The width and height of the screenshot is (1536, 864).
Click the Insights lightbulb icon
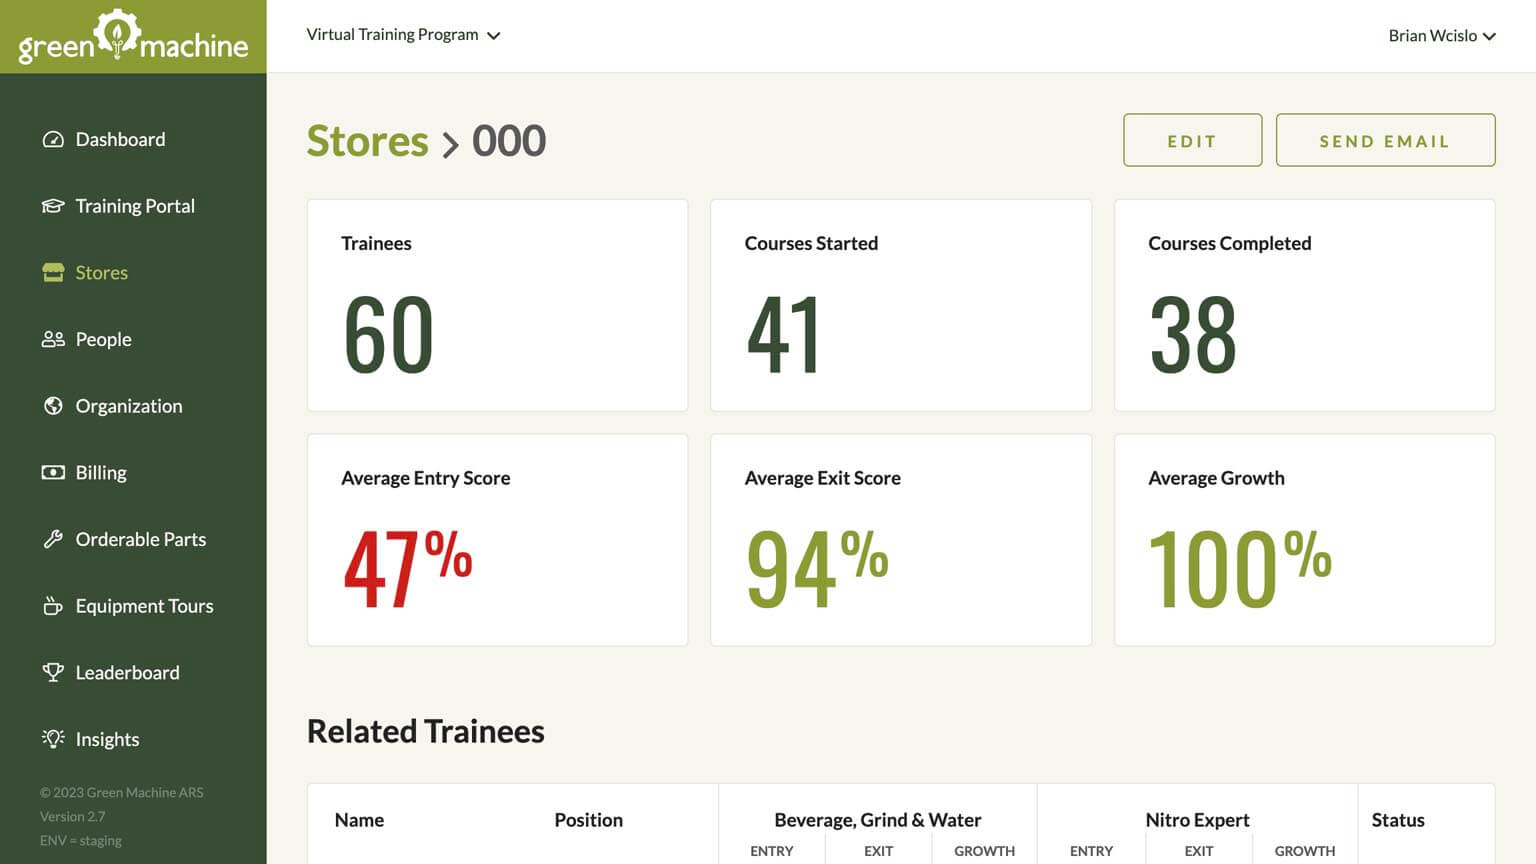pos(53,739)
